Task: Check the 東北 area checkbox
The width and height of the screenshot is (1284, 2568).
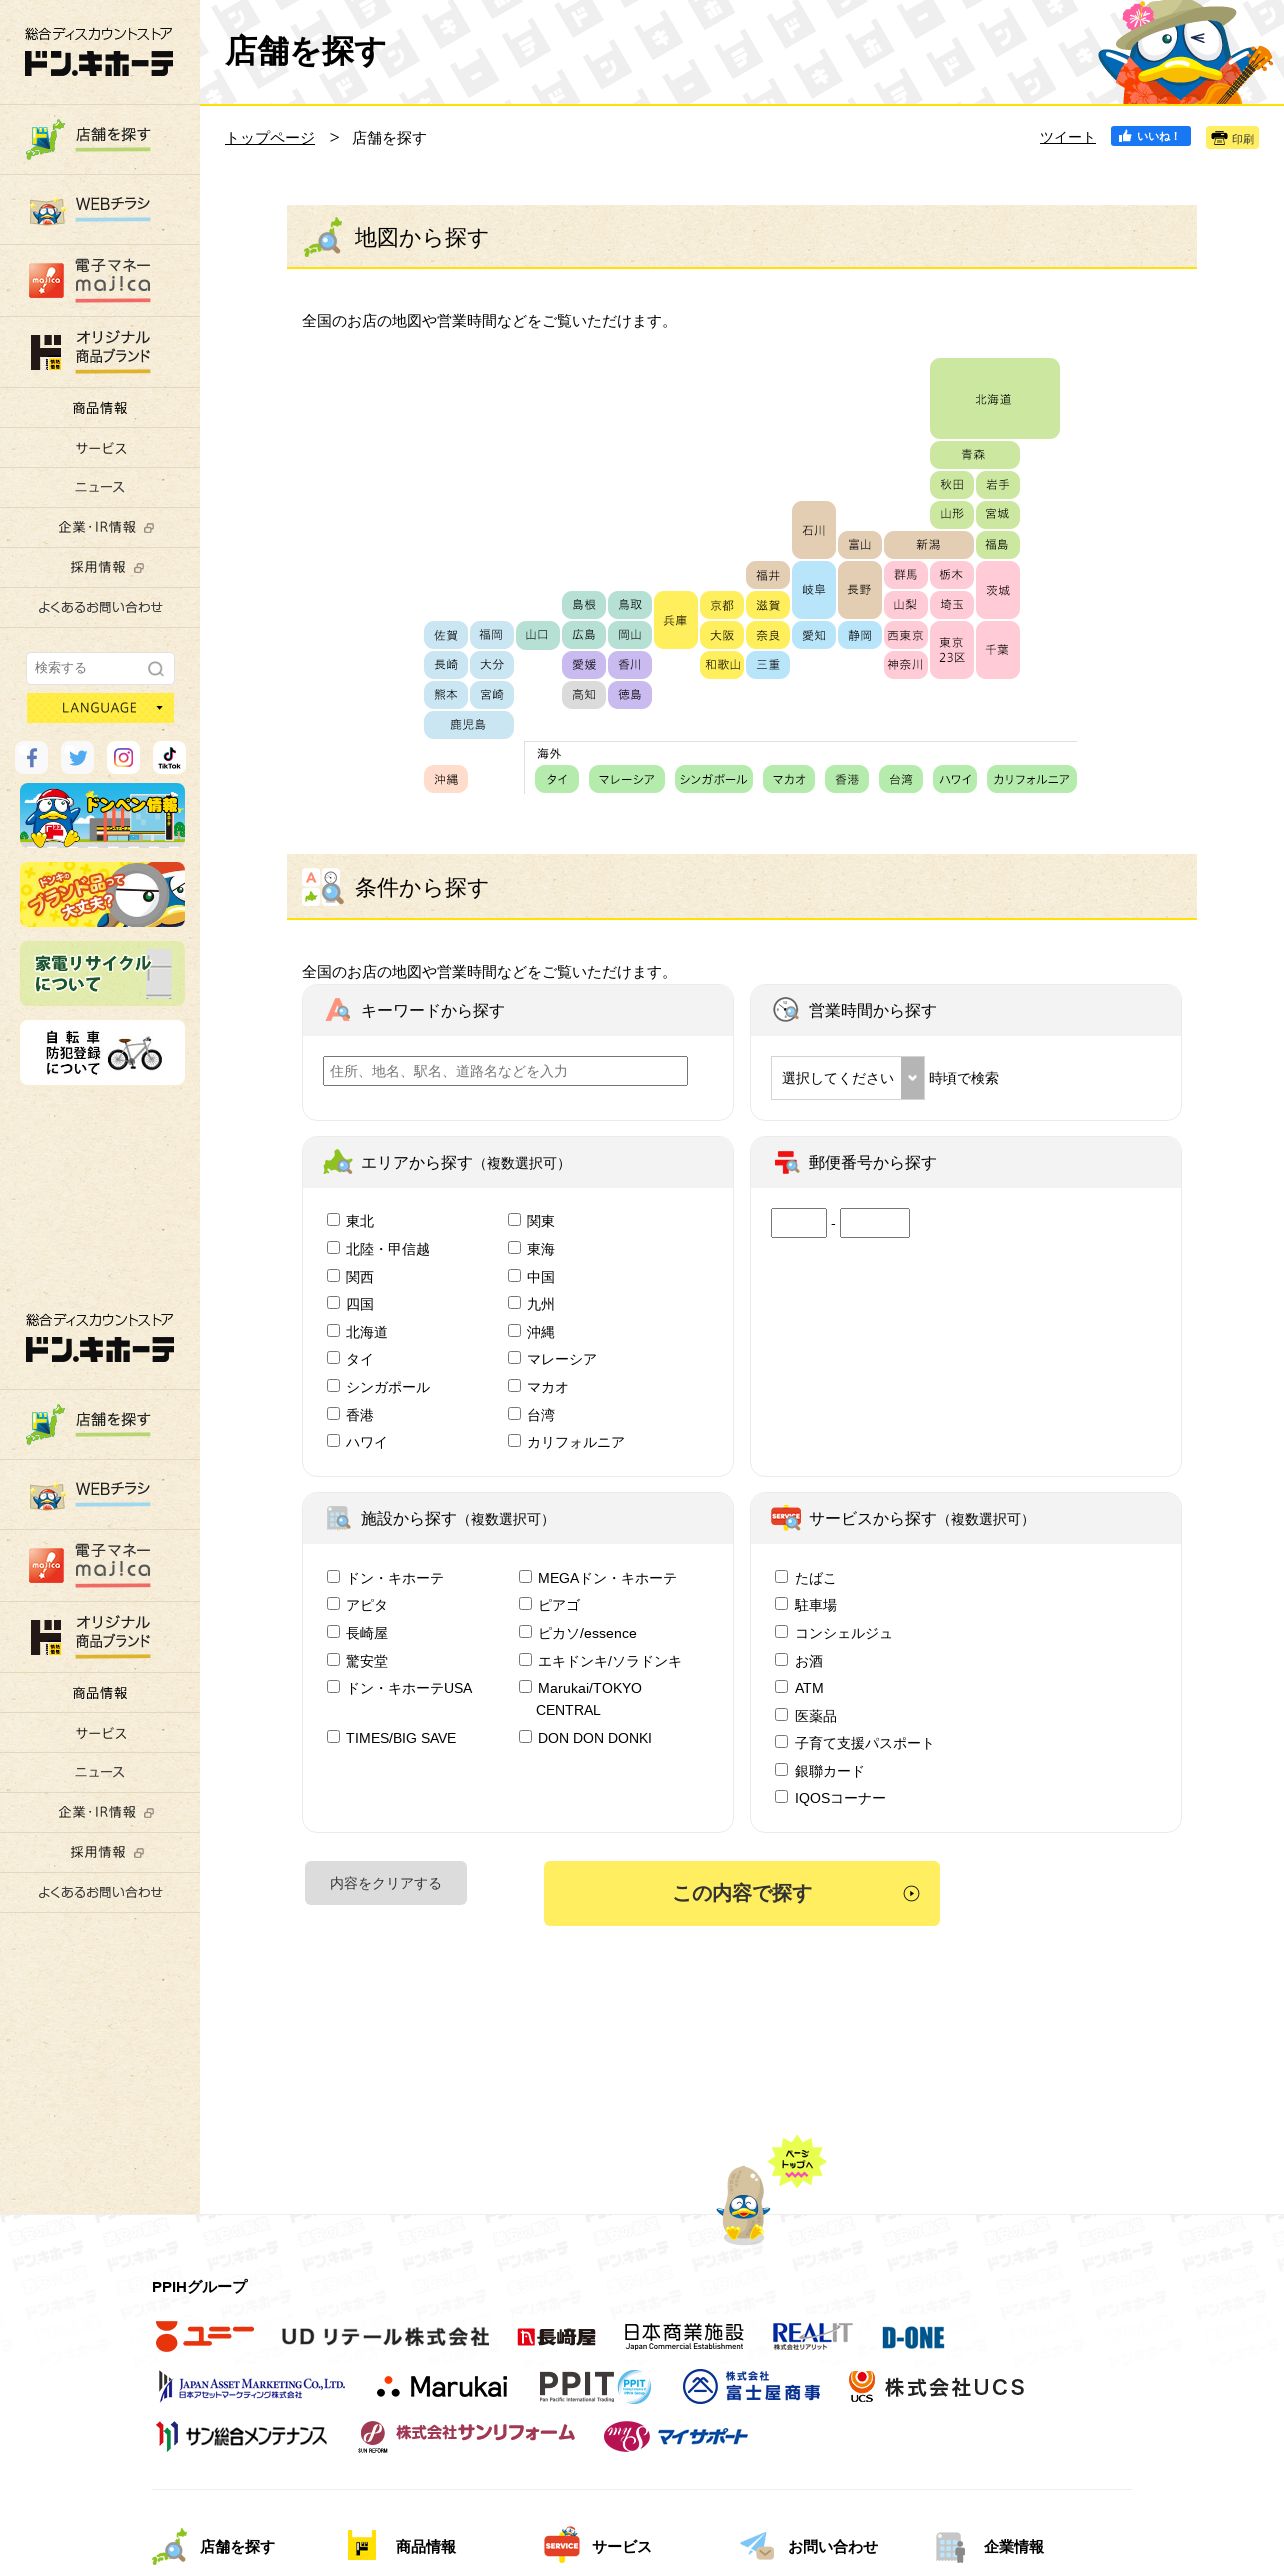Action: [333, 1220]
